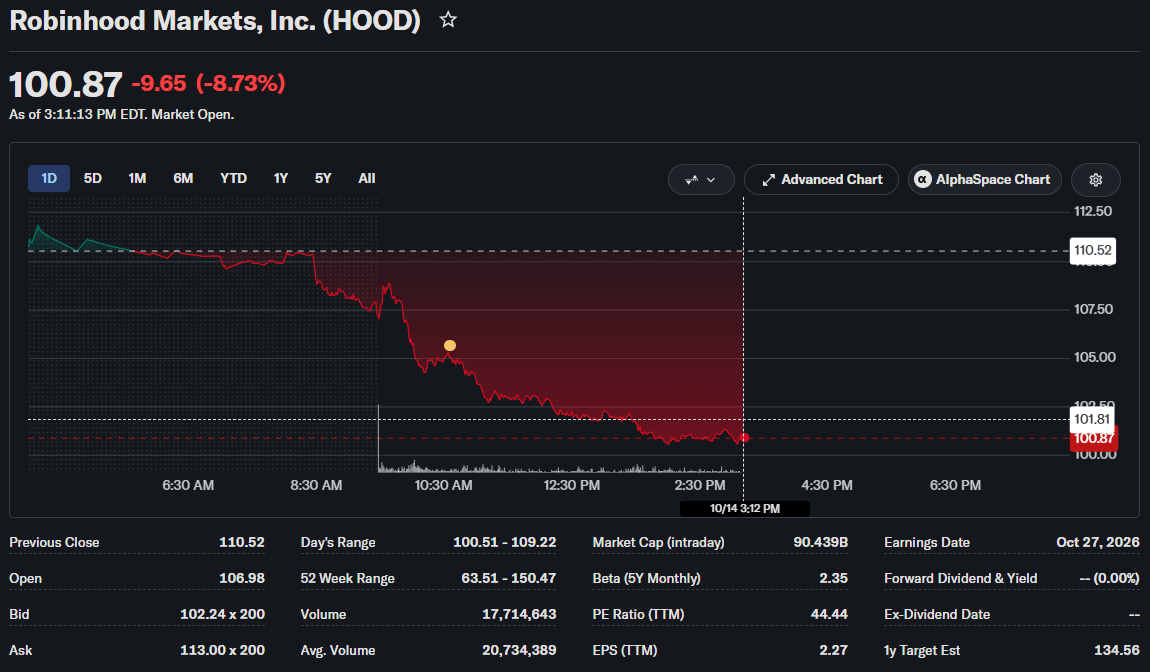Select the 1D time range tab
The image size is (1150, 672).
[49, 178]
